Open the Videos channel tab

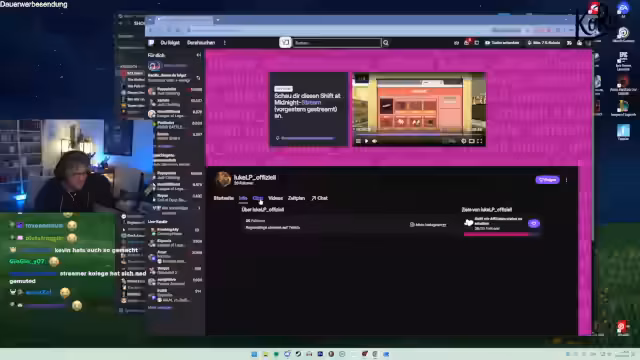pyautogui.click(x=275, y=198)
